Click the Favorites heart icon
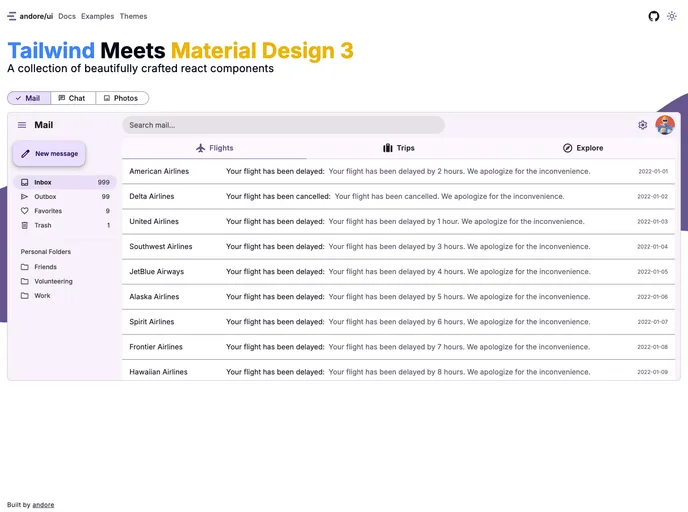The height and width of the screenshot is (512, 688). coord(25,211)
